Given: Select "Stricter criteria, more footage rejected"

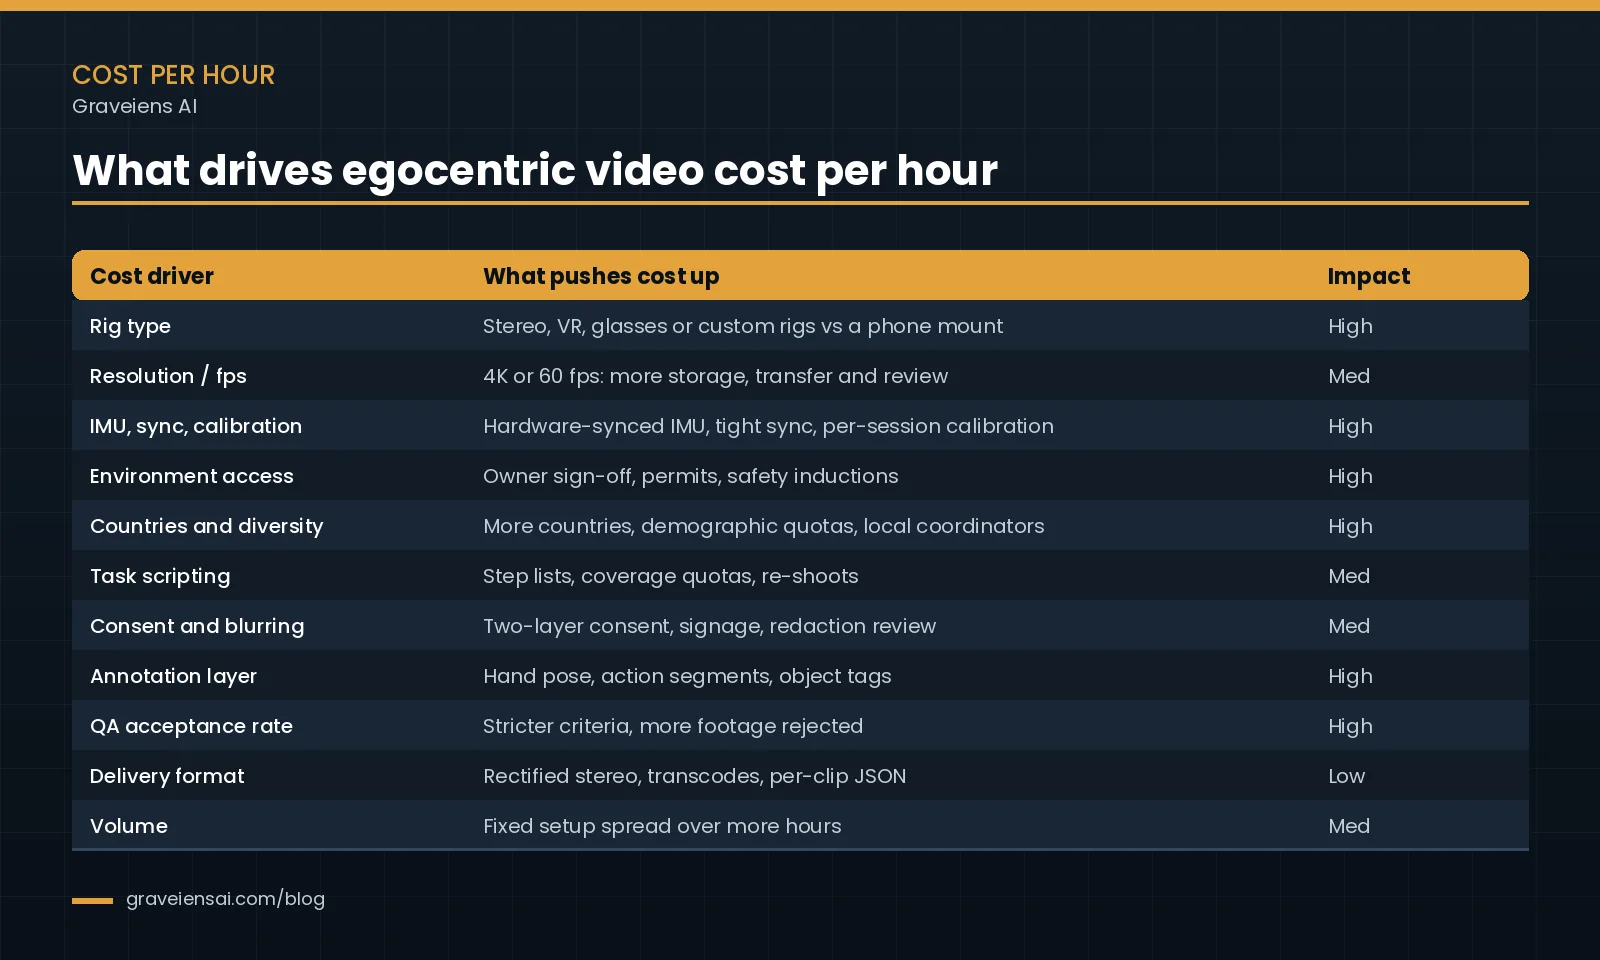Looking at the screenshot, I should [673, 726].
